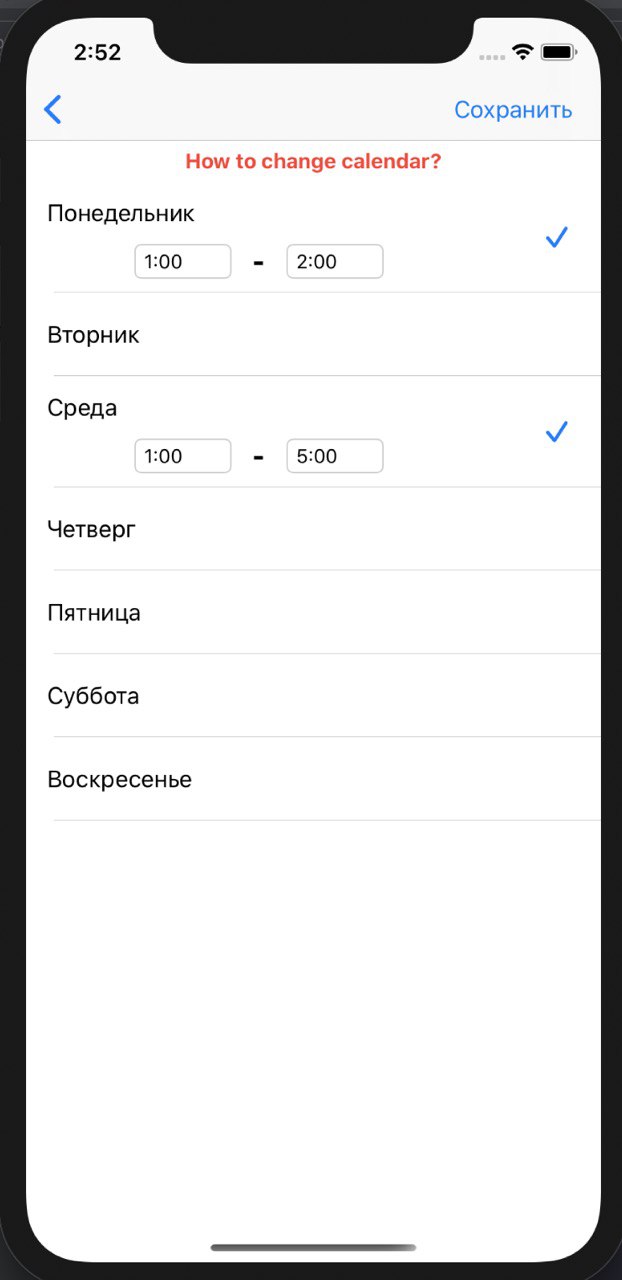Uncheck the Среда checkmark
622x1280 pixels.
pyautogui.click(x=556, y=432)
